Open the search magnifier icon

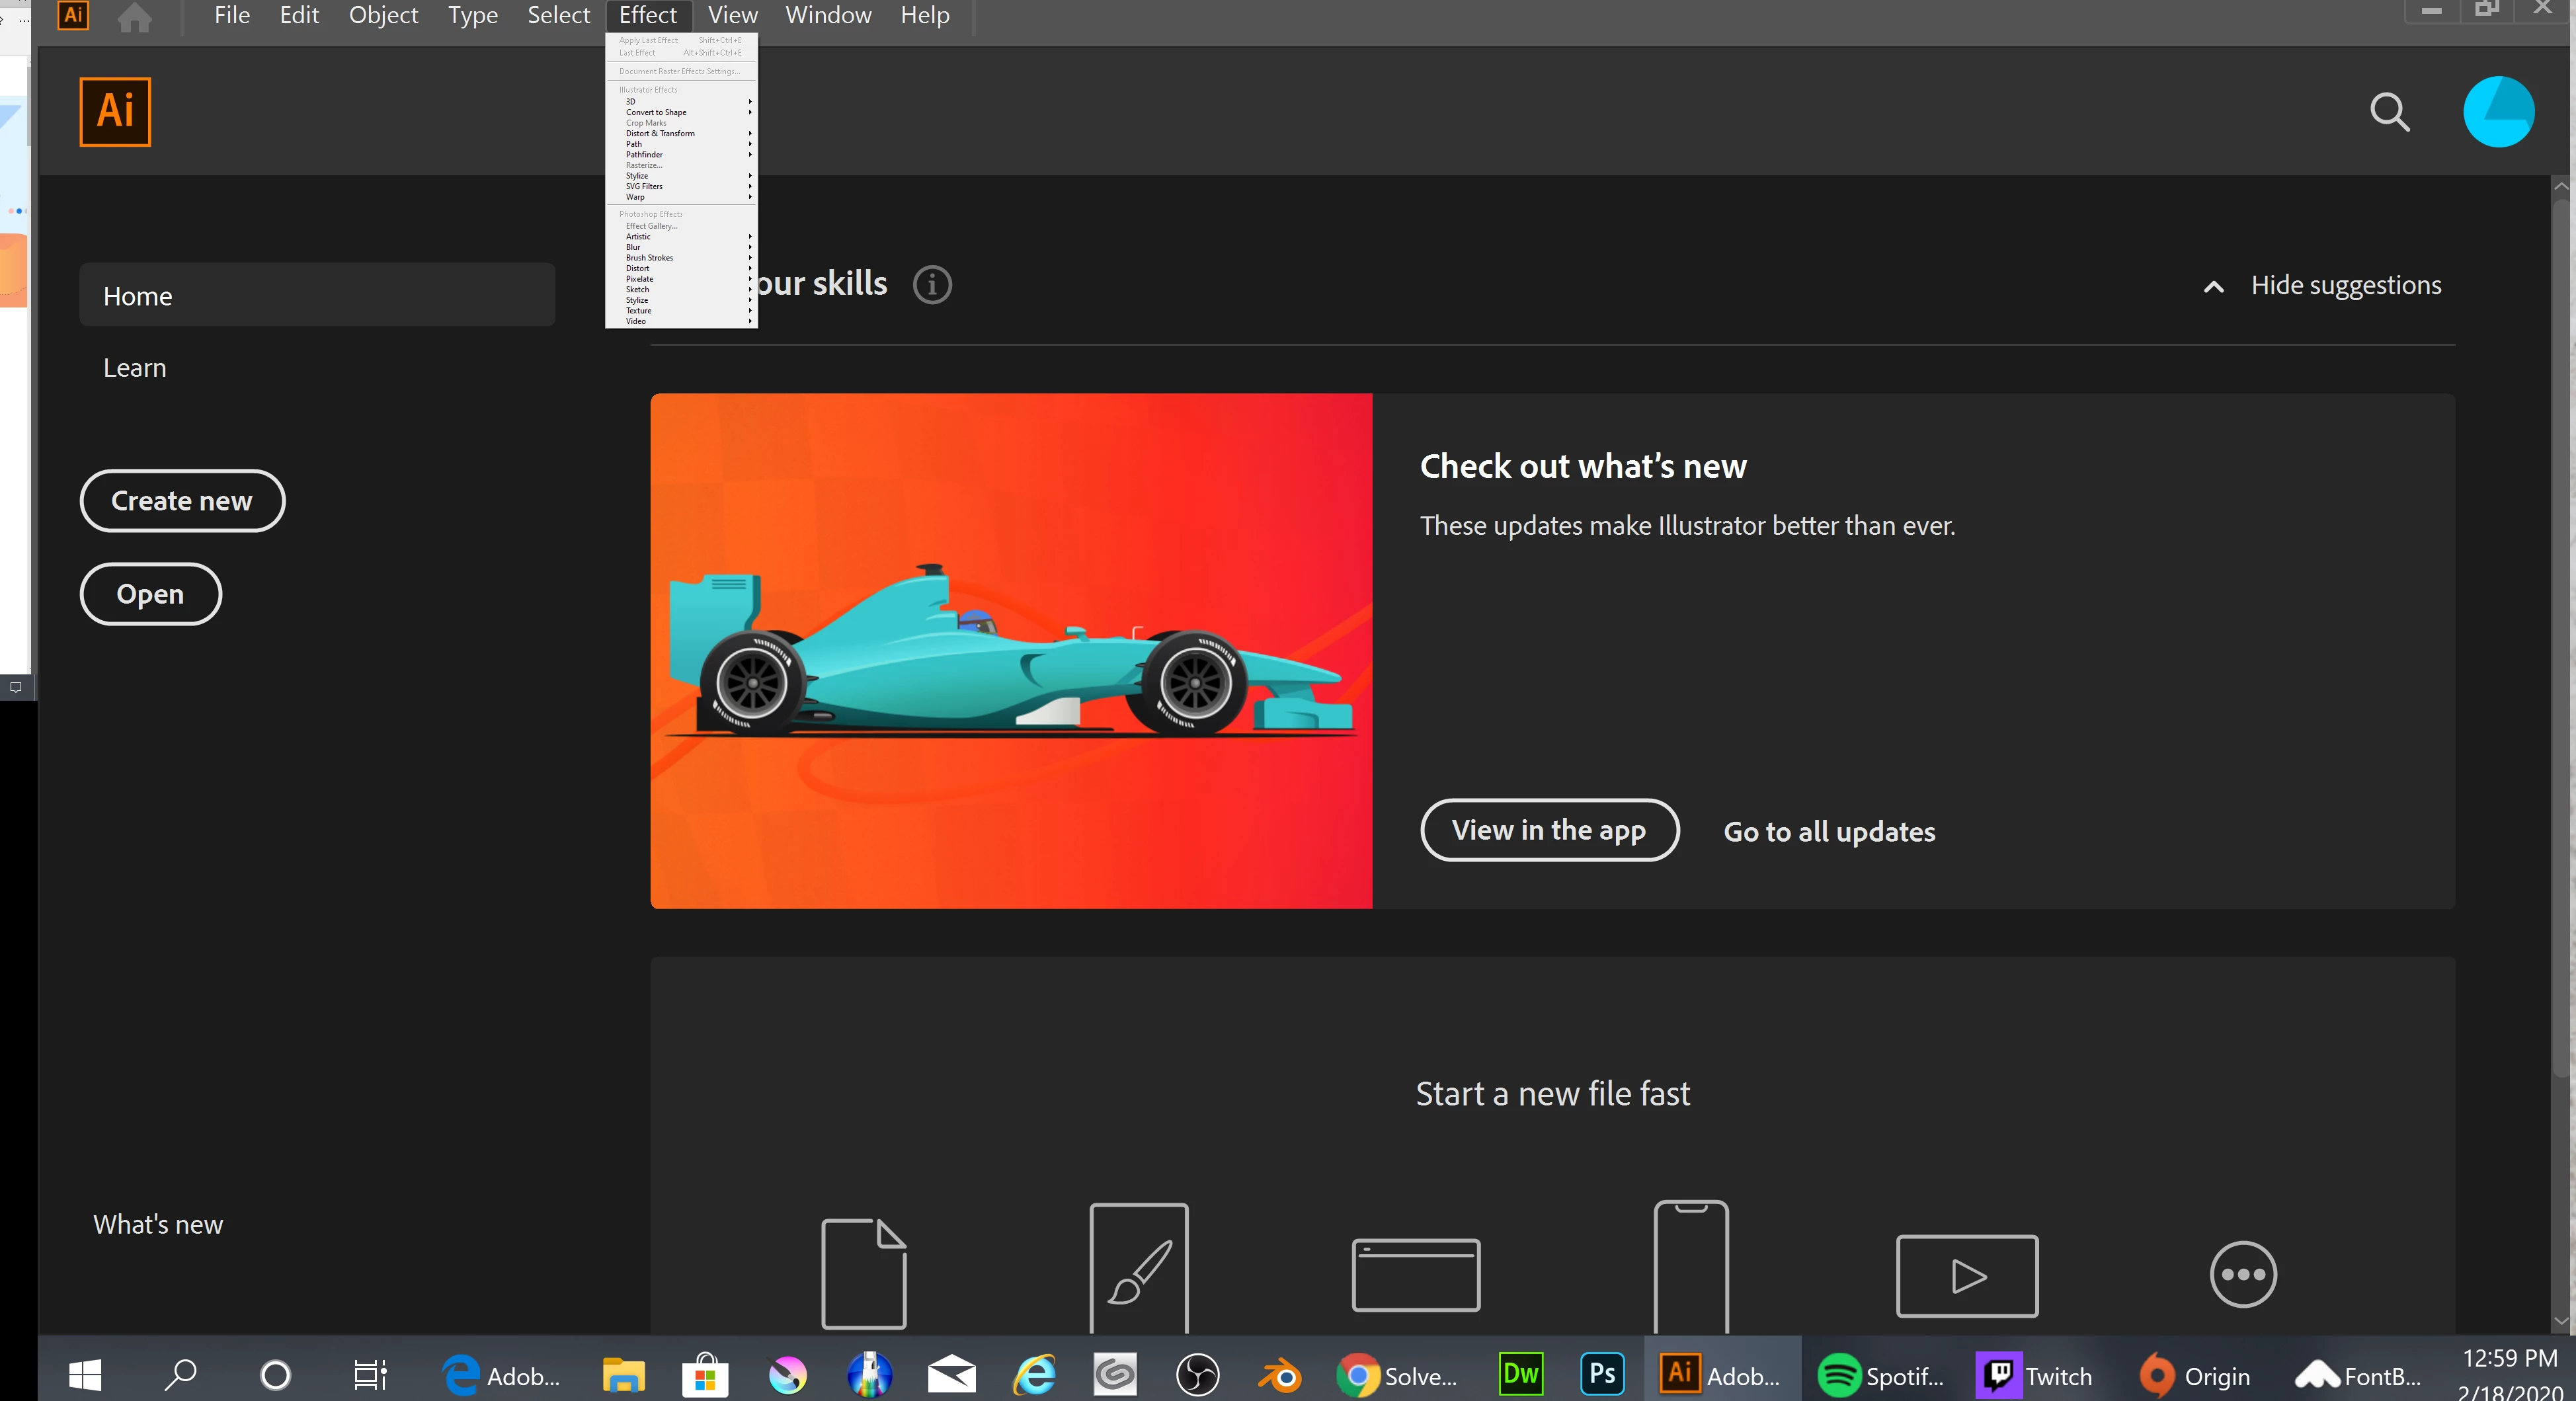tap(2389, 112)
